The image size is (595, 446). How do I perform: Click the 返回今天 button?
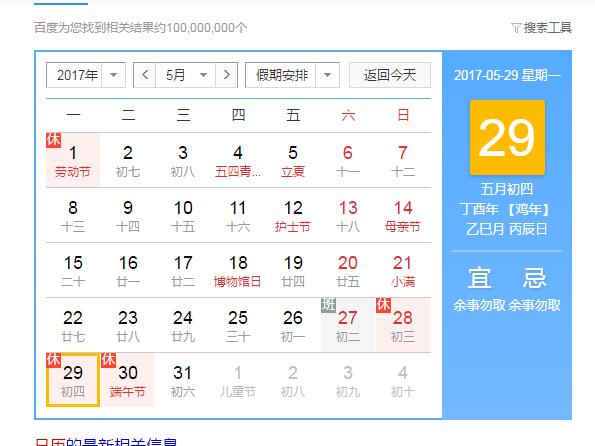390,75
